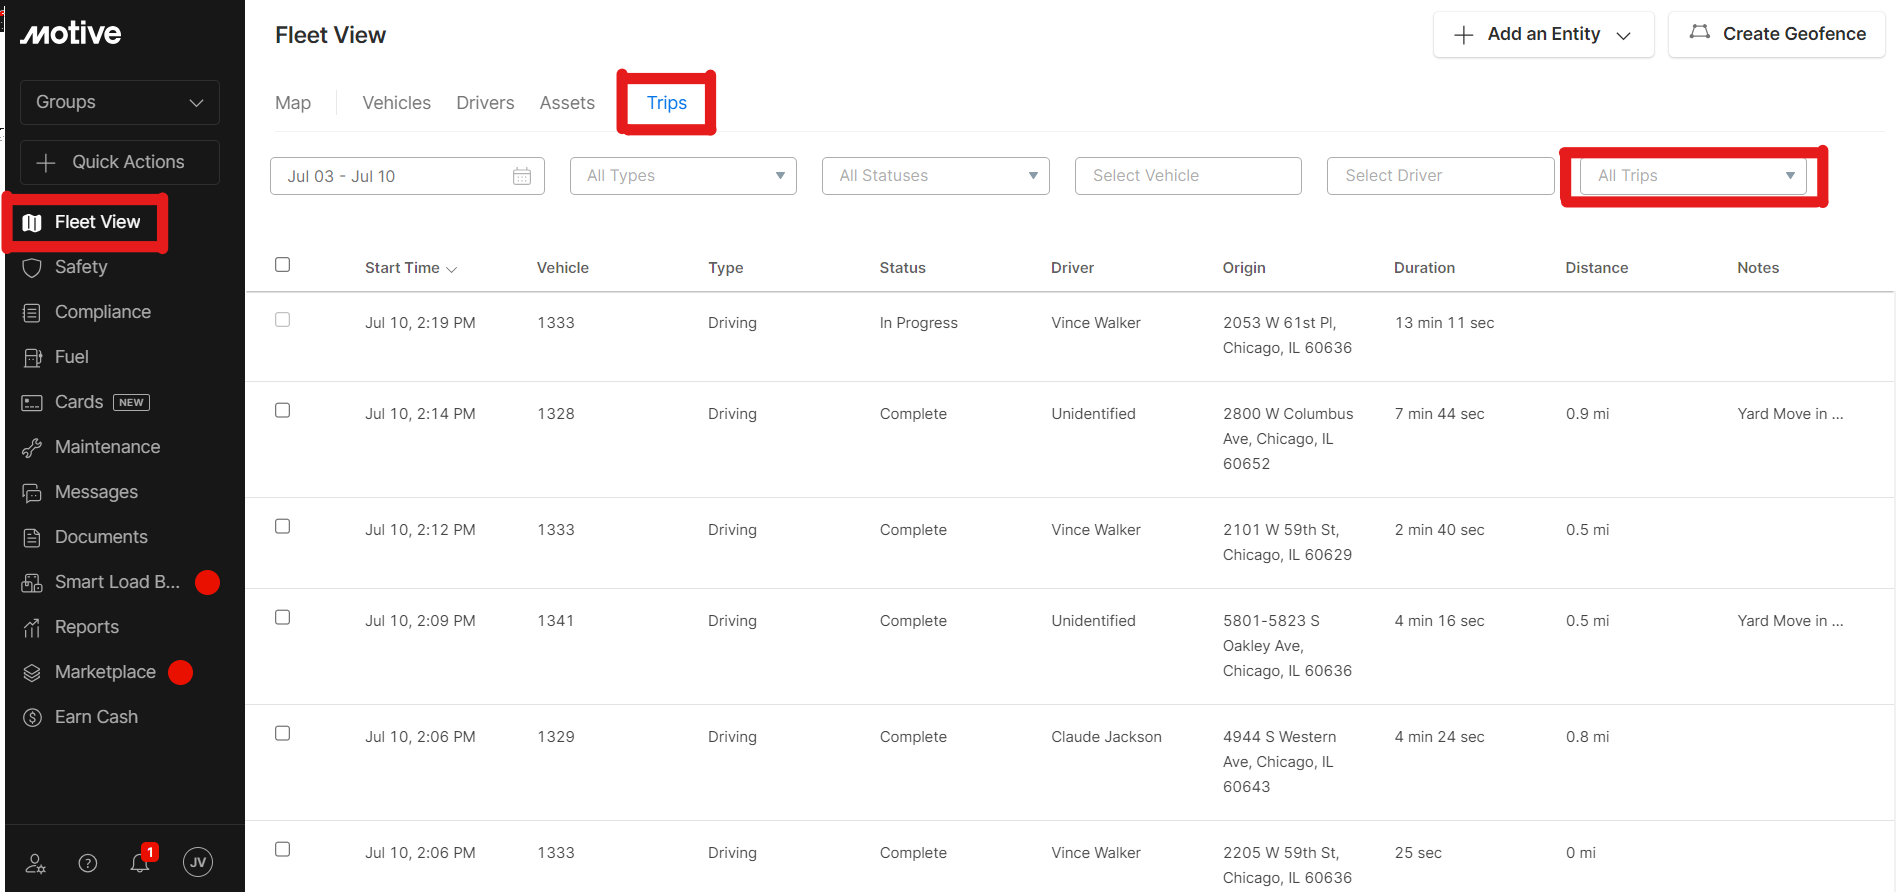1896x892 pixels.
Task: Open Safety from the sidebar menu
Action: pyautogui.click(x=81, y=267)
